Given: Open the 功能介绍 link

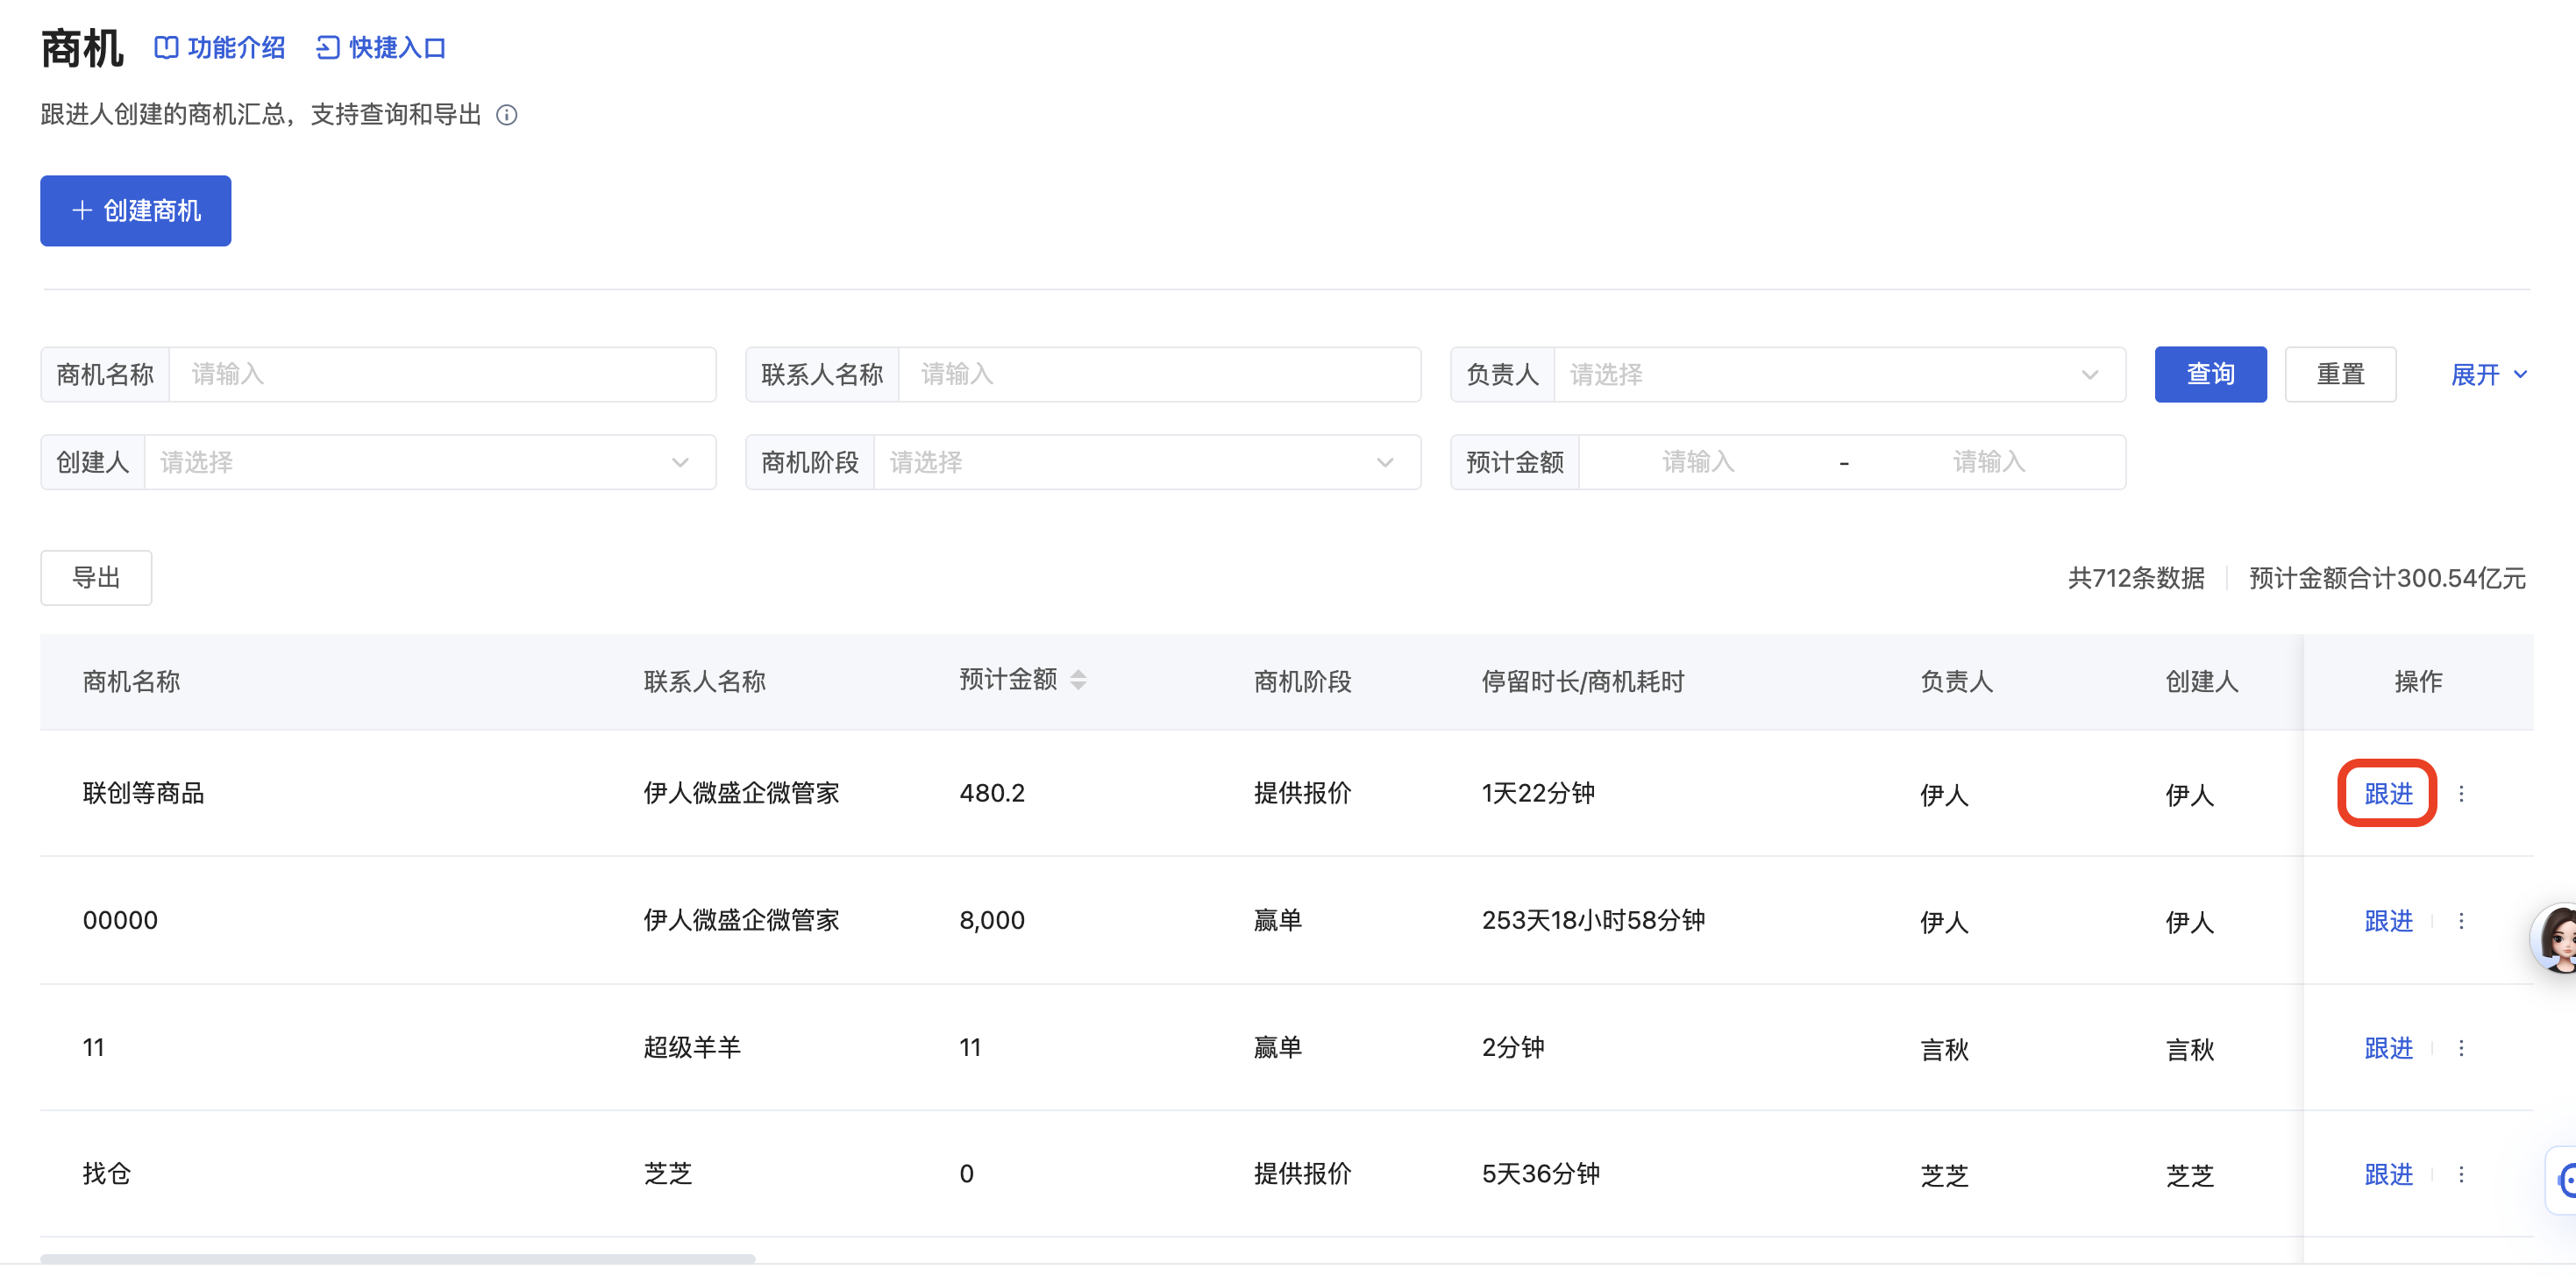Looking at the screenshot, I should pos(220,47).
